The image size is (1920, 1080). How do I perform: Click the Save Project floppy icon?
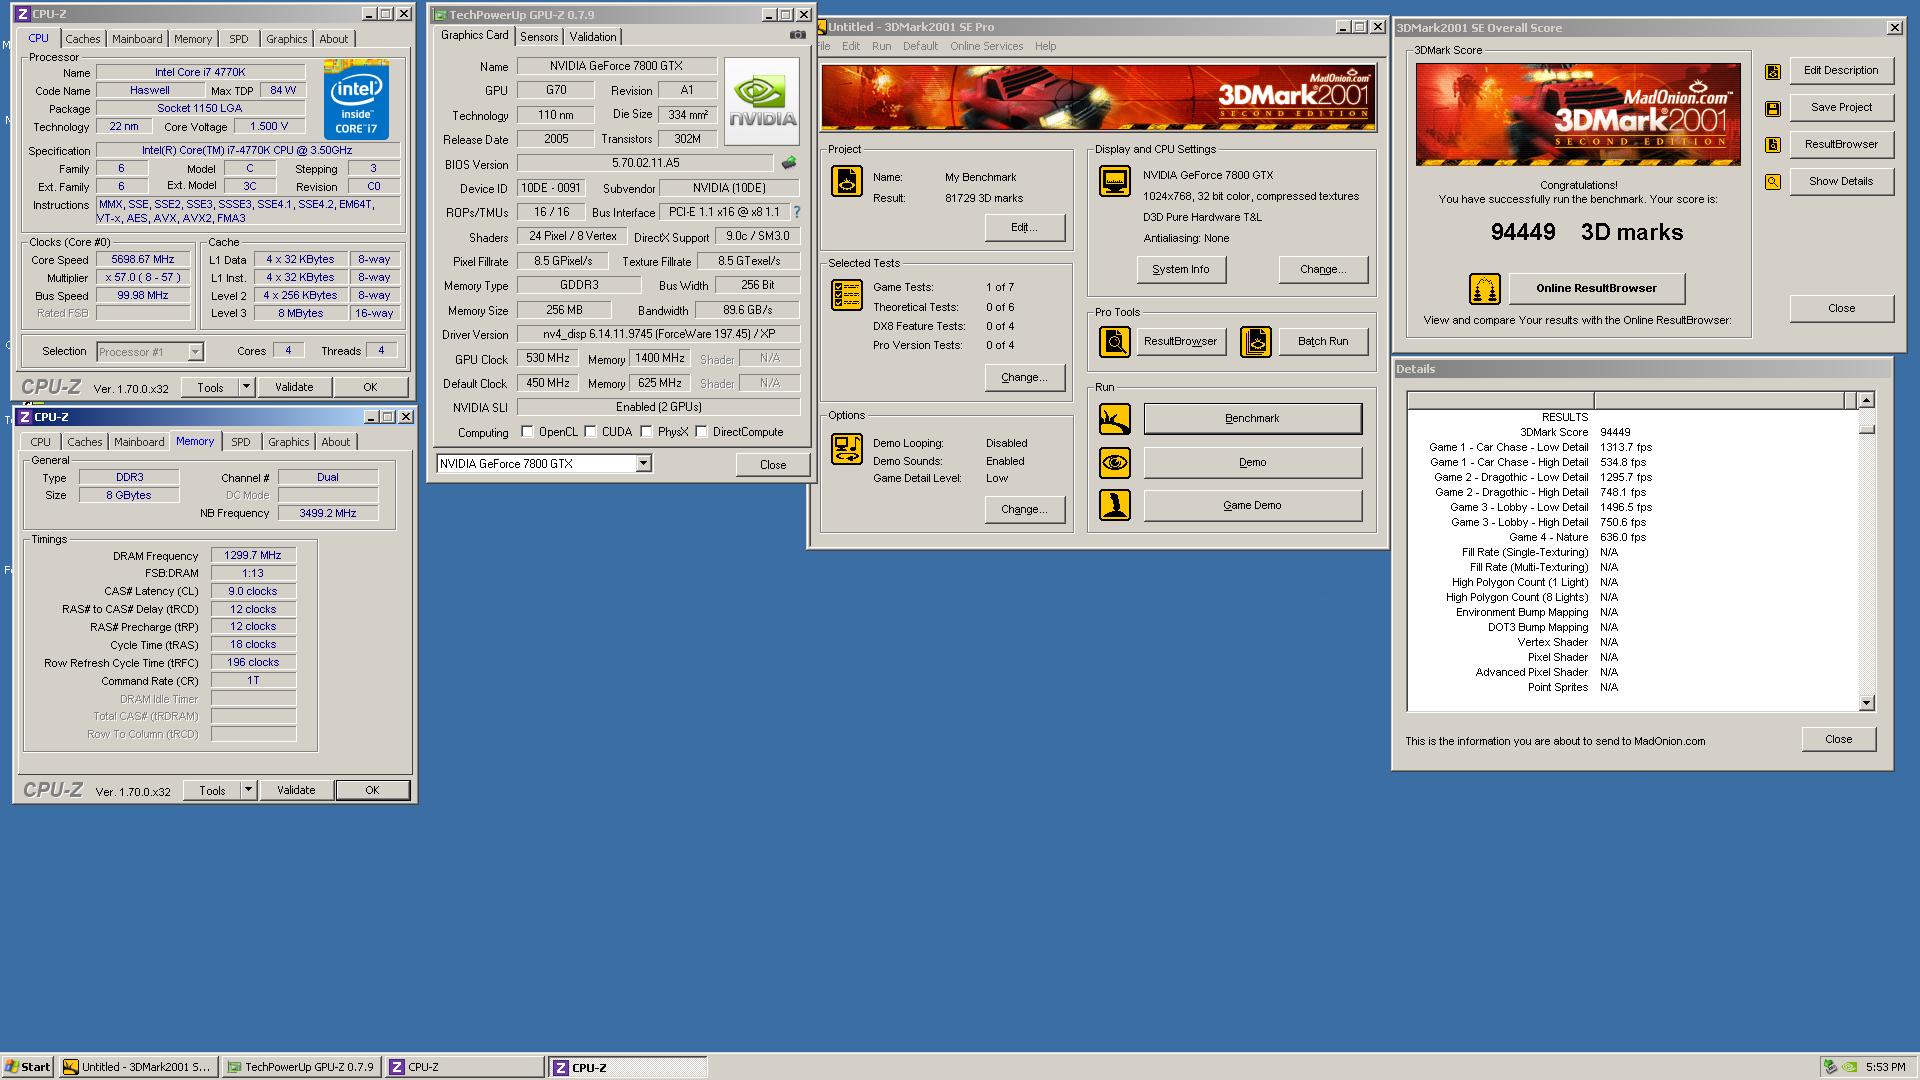pos(1773,108)
